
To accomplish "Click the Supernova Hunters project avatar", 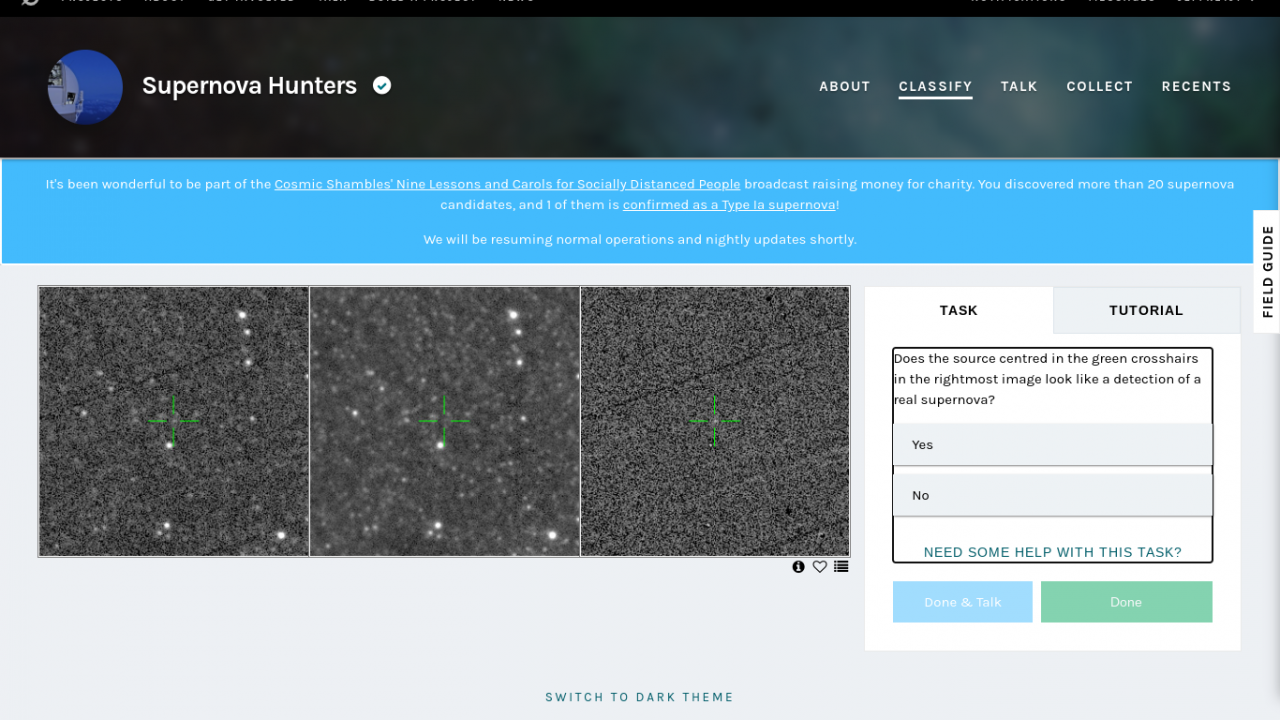I will [85, 87].
